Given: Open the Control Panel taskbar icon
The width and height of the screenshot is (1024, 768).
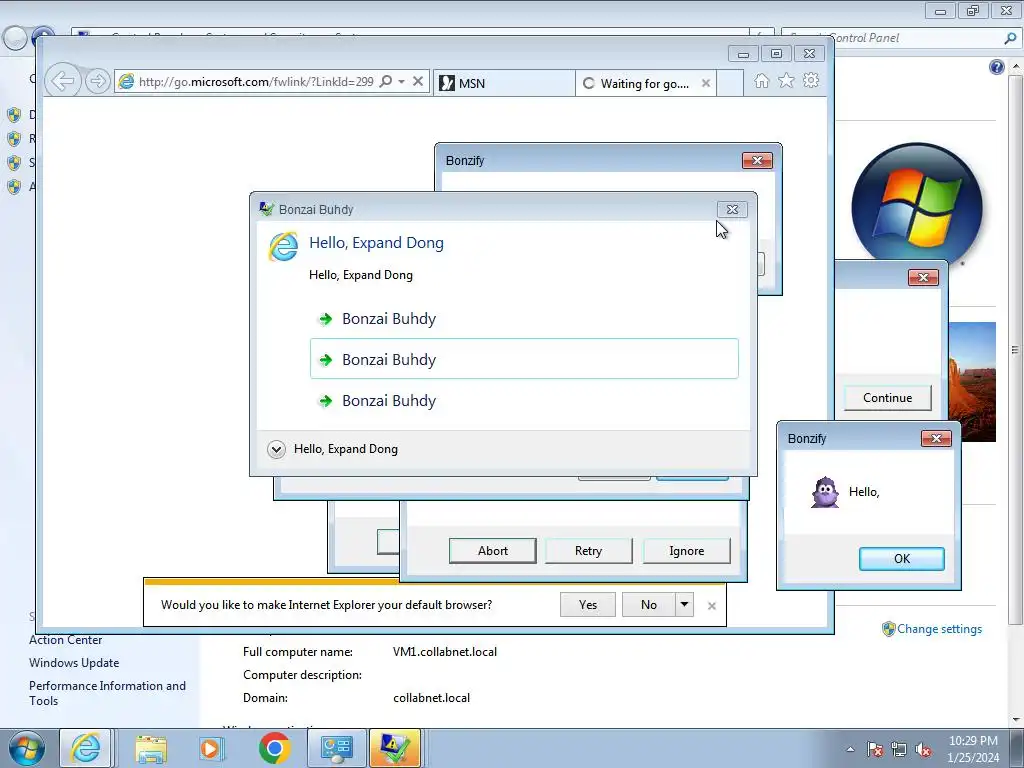Looking at the screenshot, I should coord(336,748).
